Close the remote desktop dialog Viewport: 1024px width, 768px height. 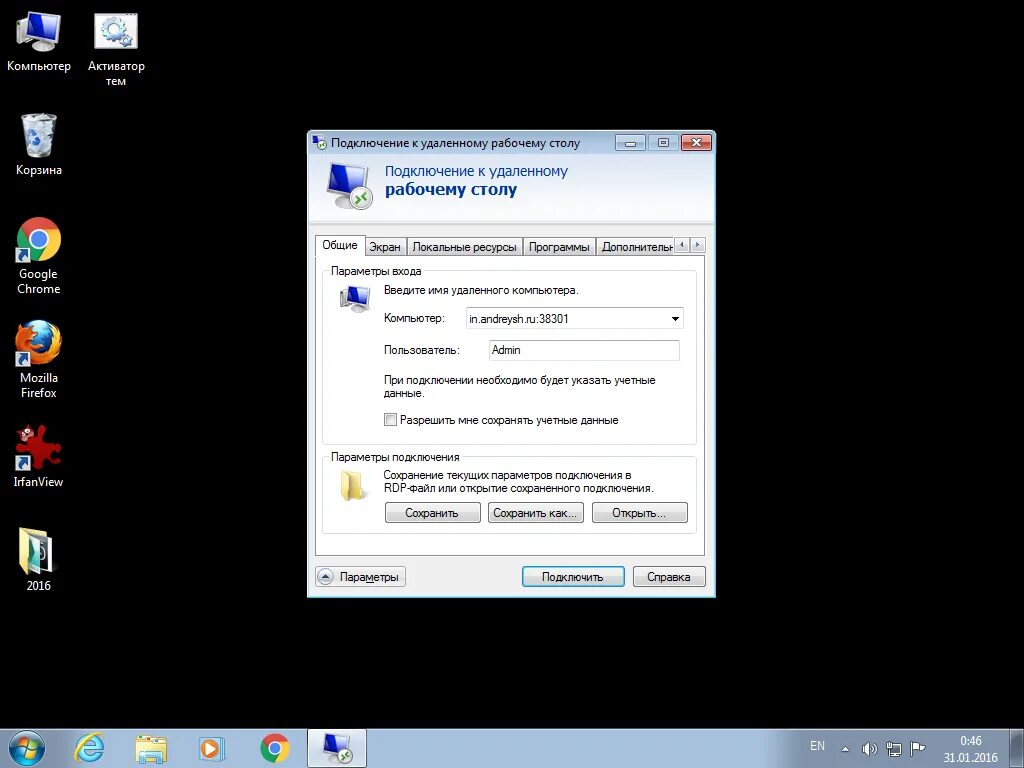696,142
